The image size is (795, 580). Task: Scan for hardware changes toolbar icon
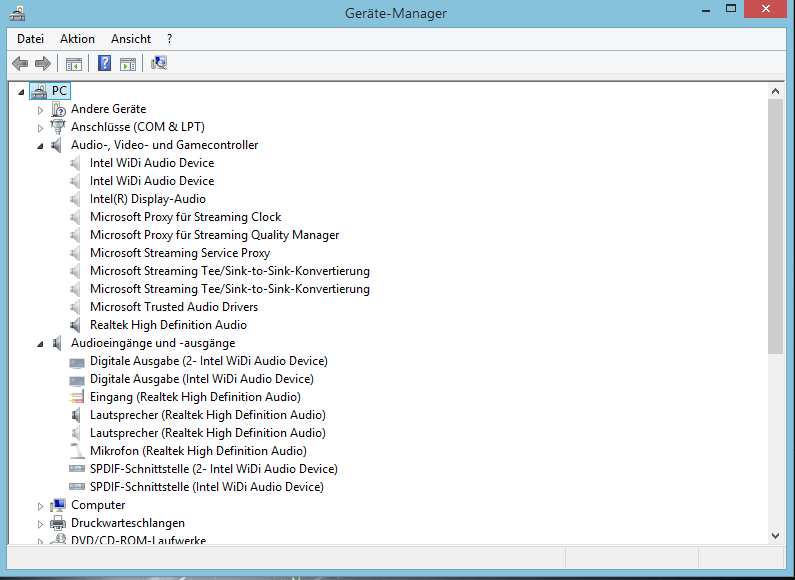point(159,63)
